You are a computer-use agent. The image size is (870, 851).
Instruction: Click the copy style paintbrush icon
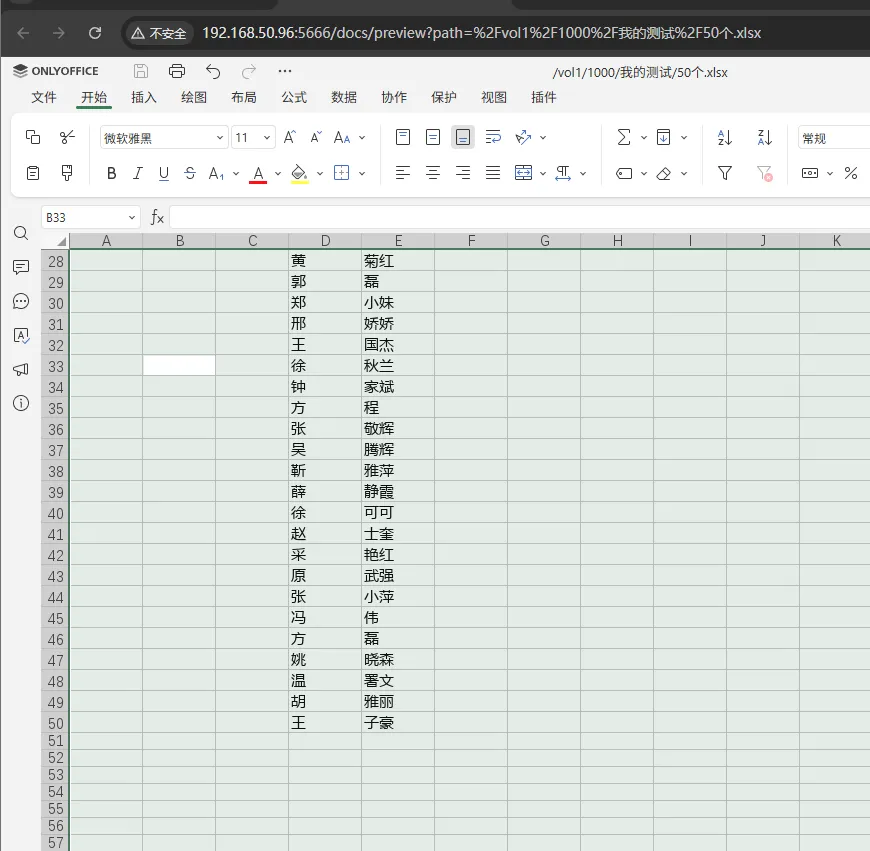(67, 173)
